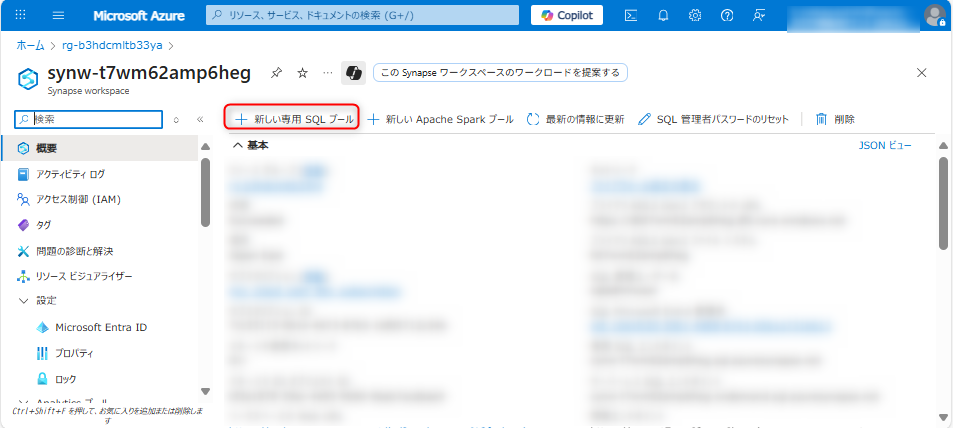The image size is (953, 428).
Task: Click the Synapse workspace hexagon icon
Action: 28,79
